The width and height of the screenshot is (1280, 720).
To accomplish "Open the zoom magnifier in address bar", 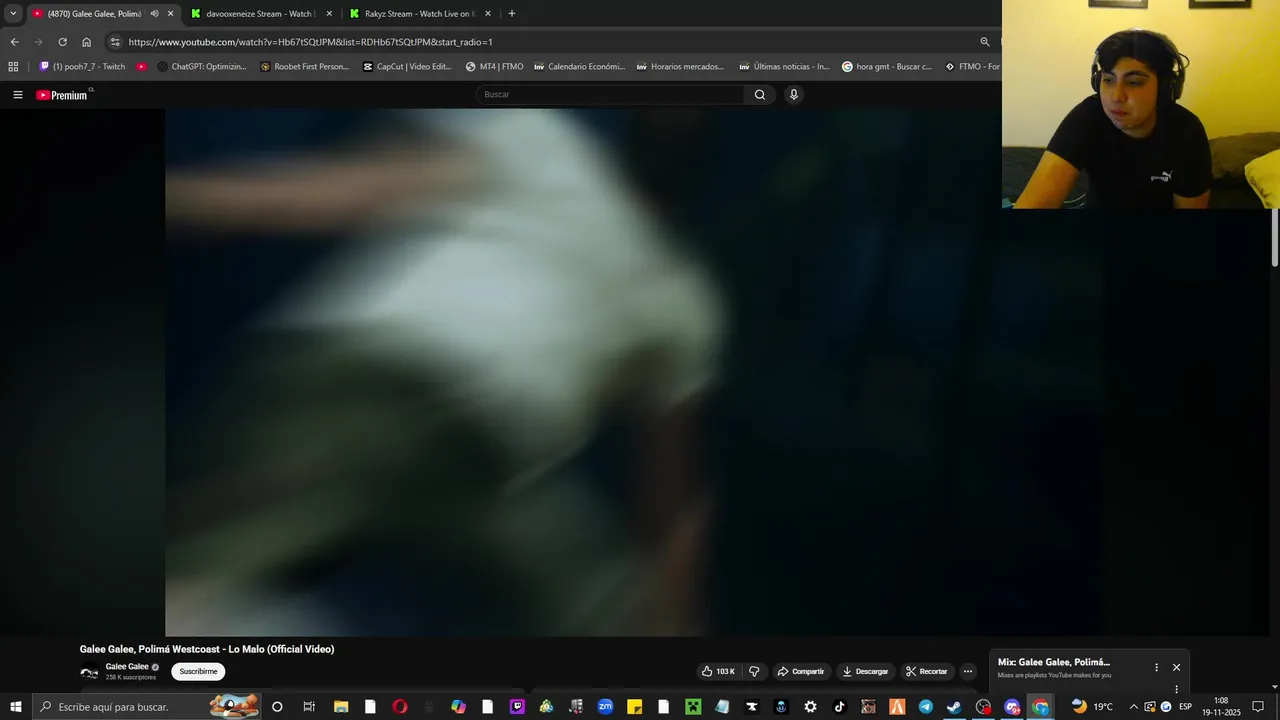I will click(984, 42).
